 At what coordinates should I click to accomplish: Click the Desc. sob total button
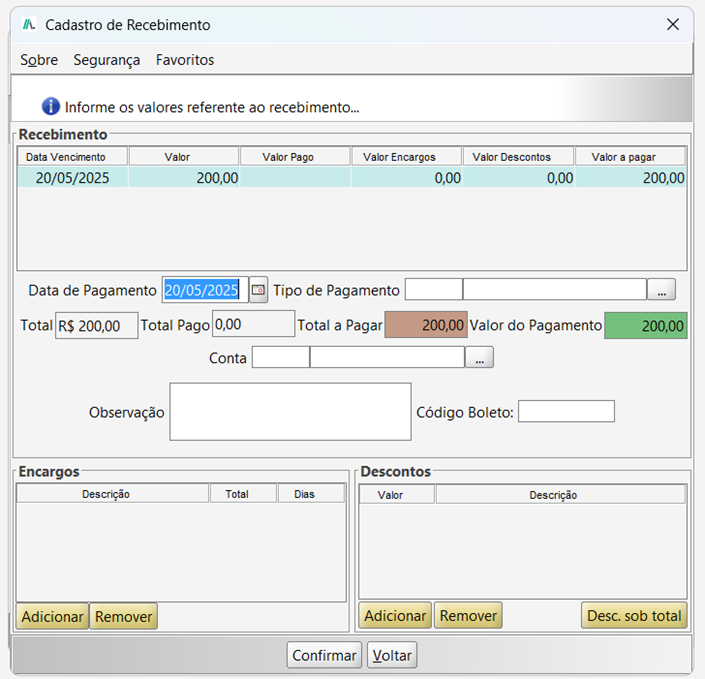(x=634, y=615)
